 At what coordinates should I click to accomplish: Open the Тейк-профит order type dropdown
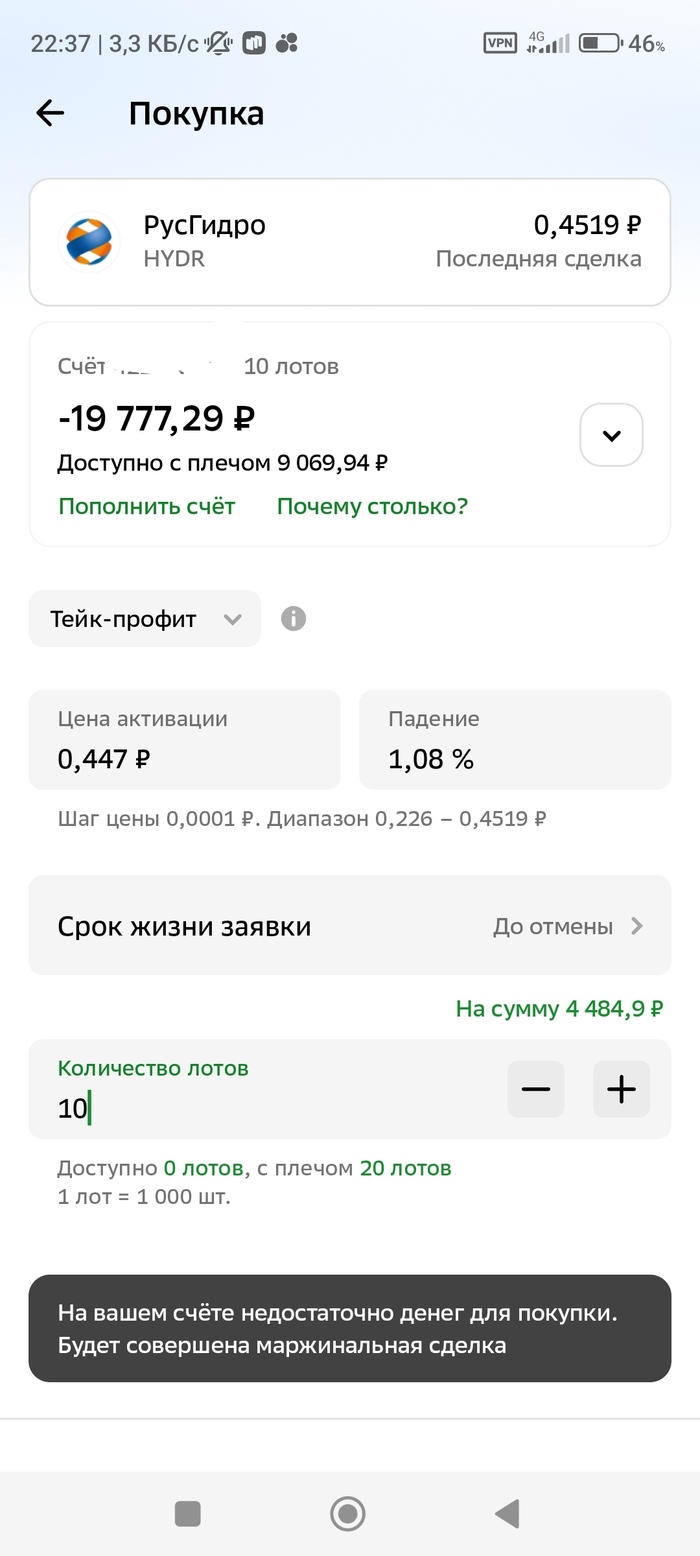145,619
